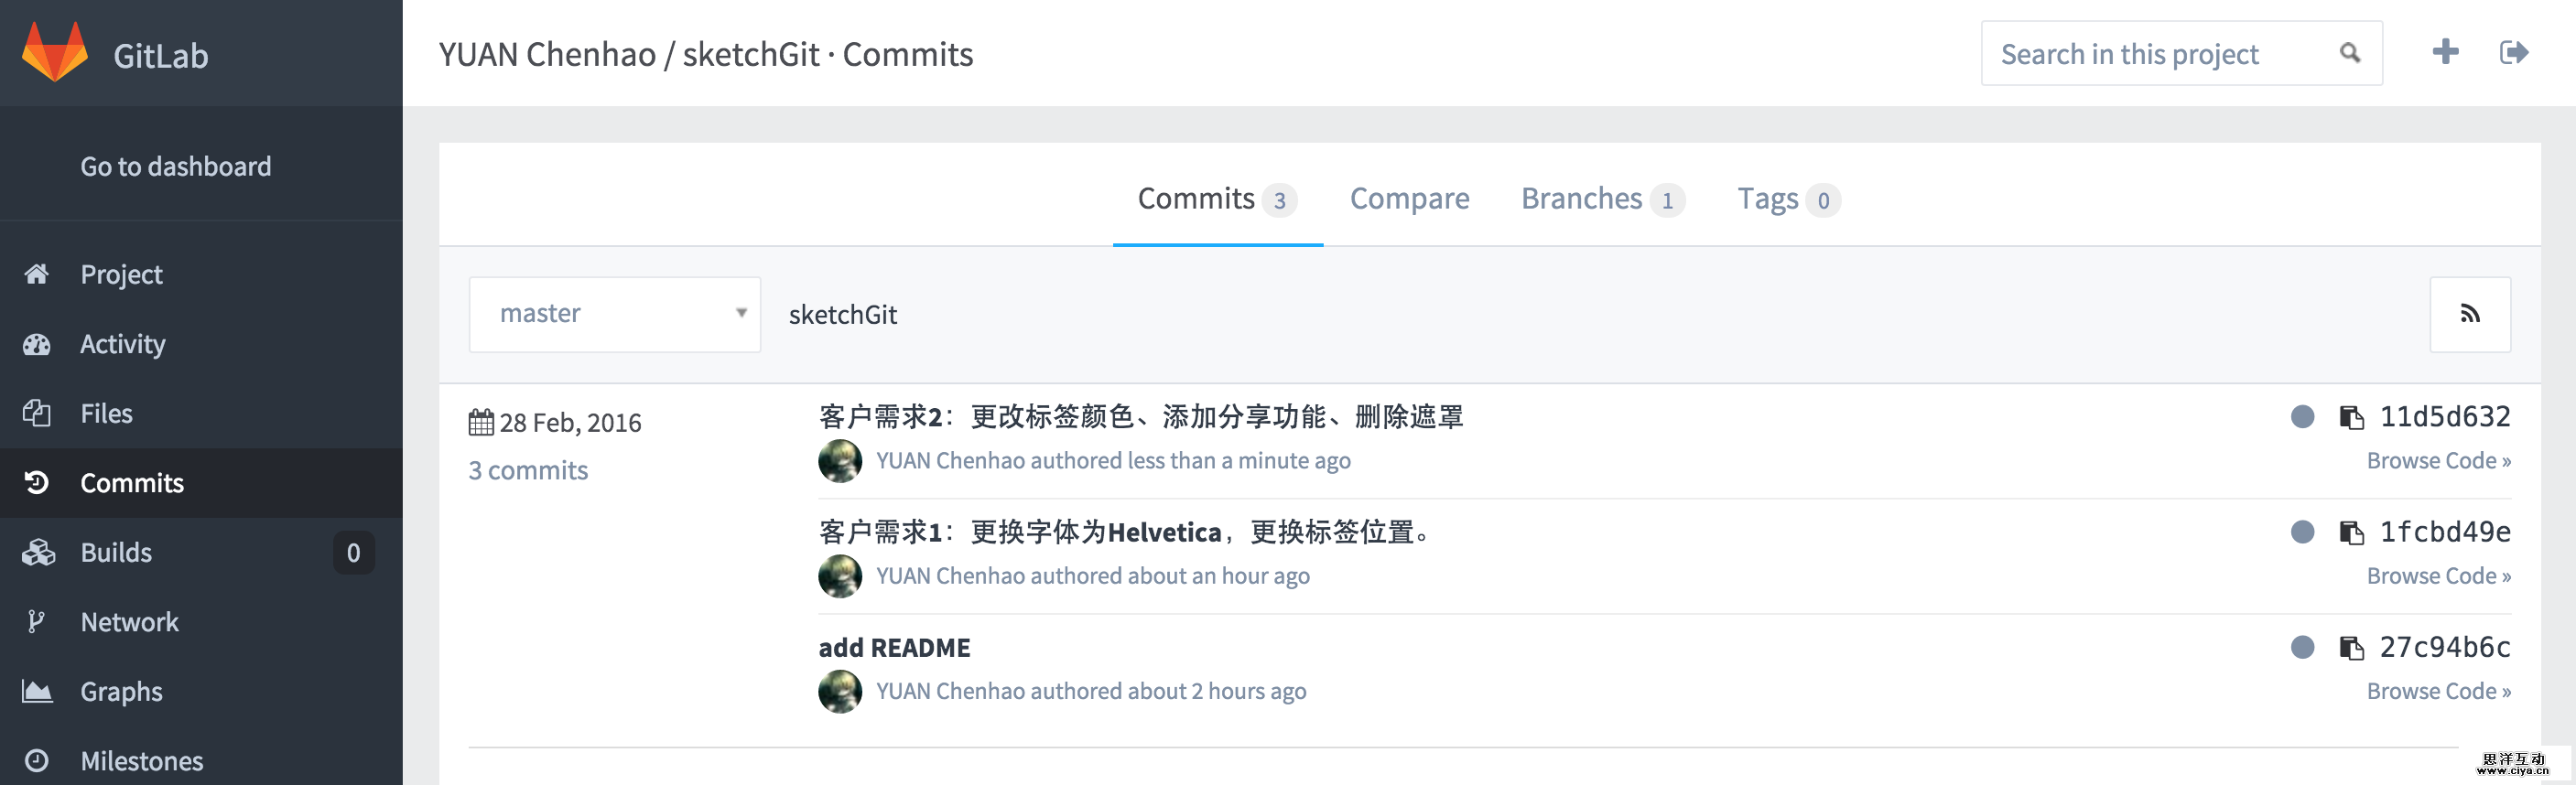Open Network in the sidebar

coord(129,622)
